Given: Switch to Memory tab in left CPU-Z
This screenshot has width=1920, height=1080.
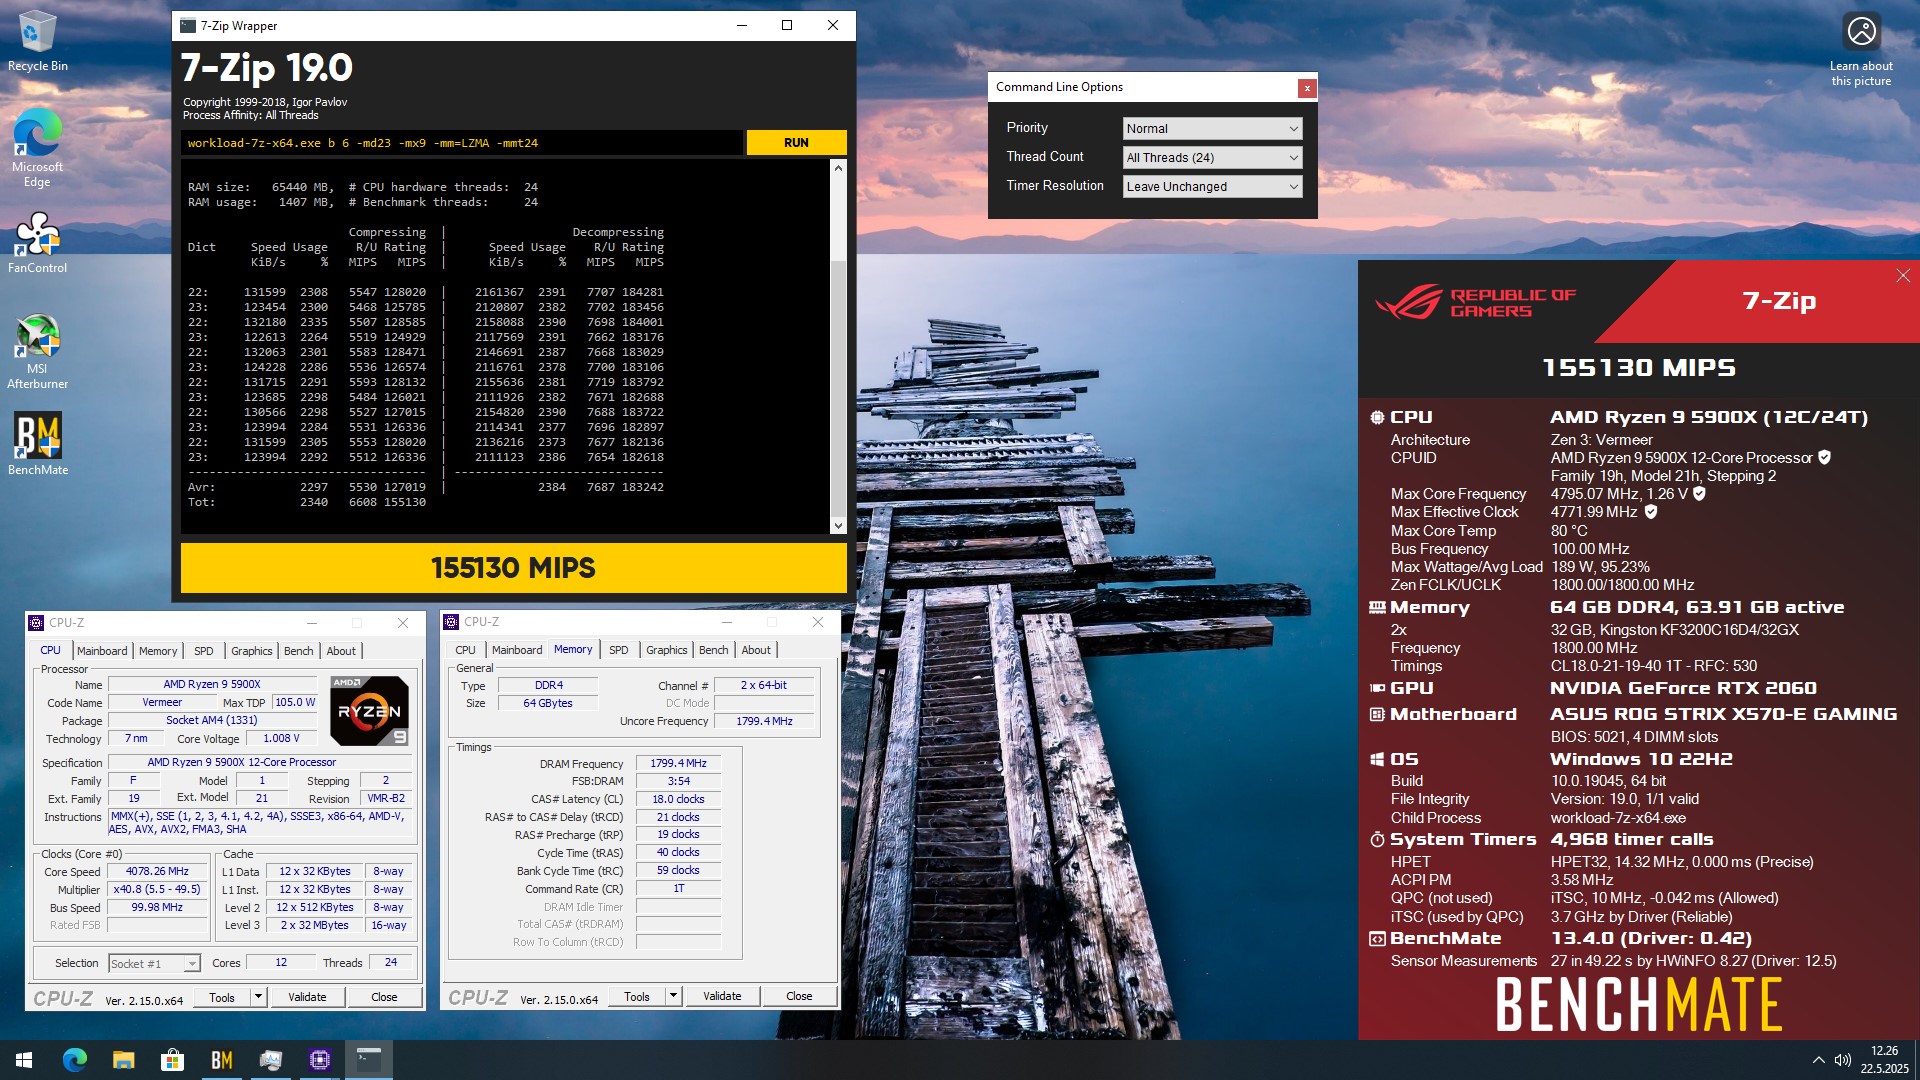Looking at the screenshot, I should pyautogui.click(x=158, y=651).
